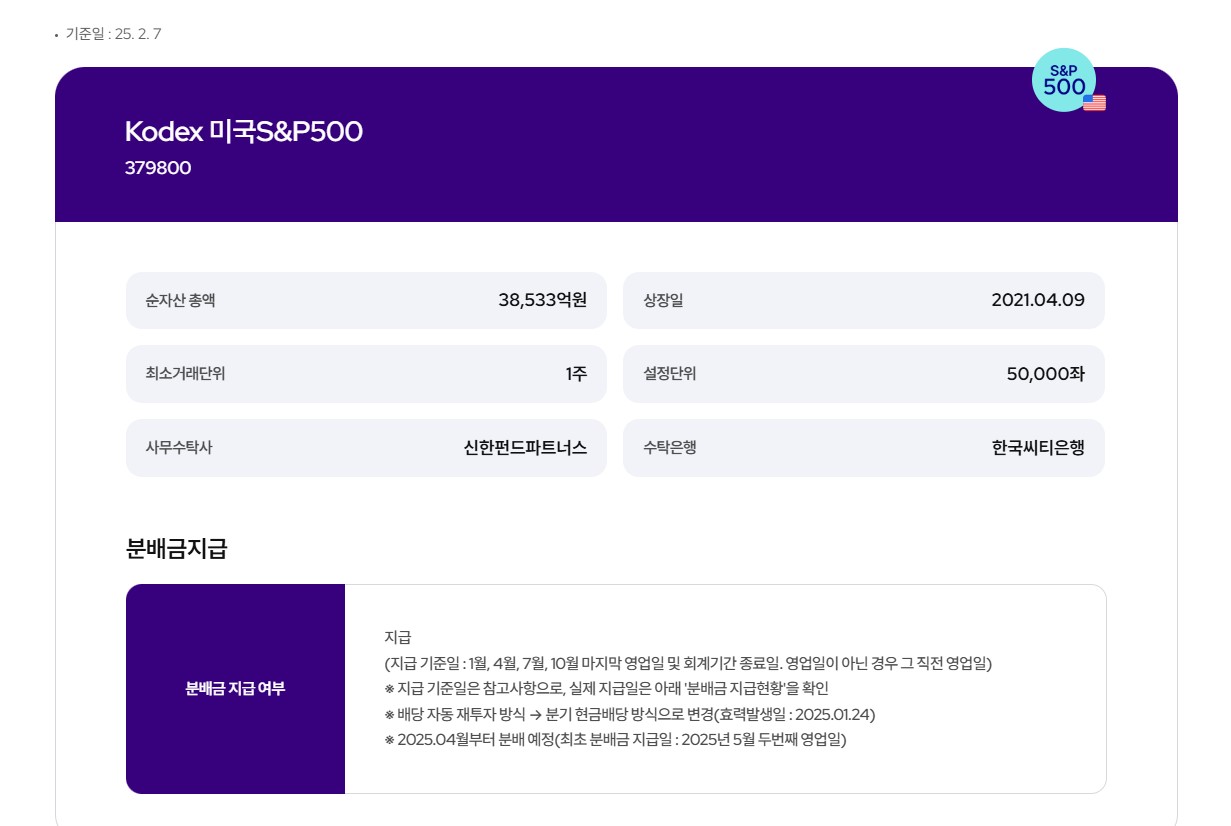
Task: Click the S&P 500 badge icon
Action: click(1064, 80)
